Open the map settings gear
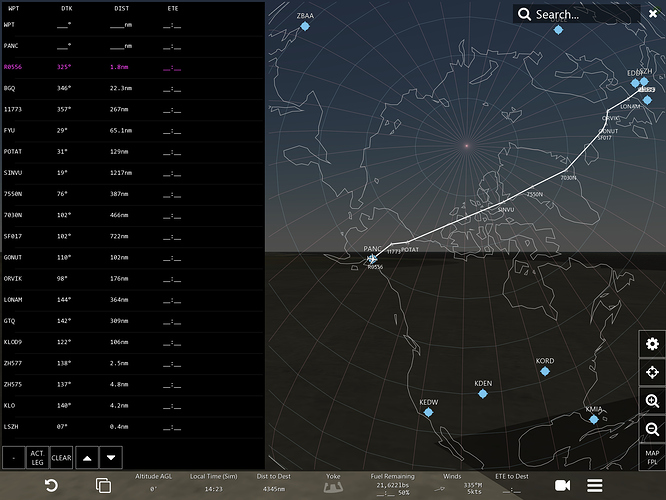The image size is (666, 500). point(652,344)
